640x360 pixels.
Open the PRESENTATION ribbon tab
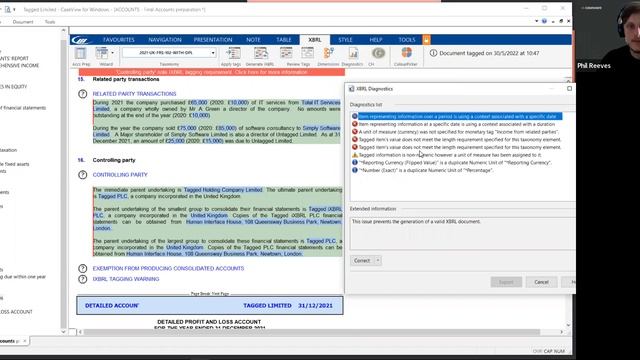[x=213, y=40]
